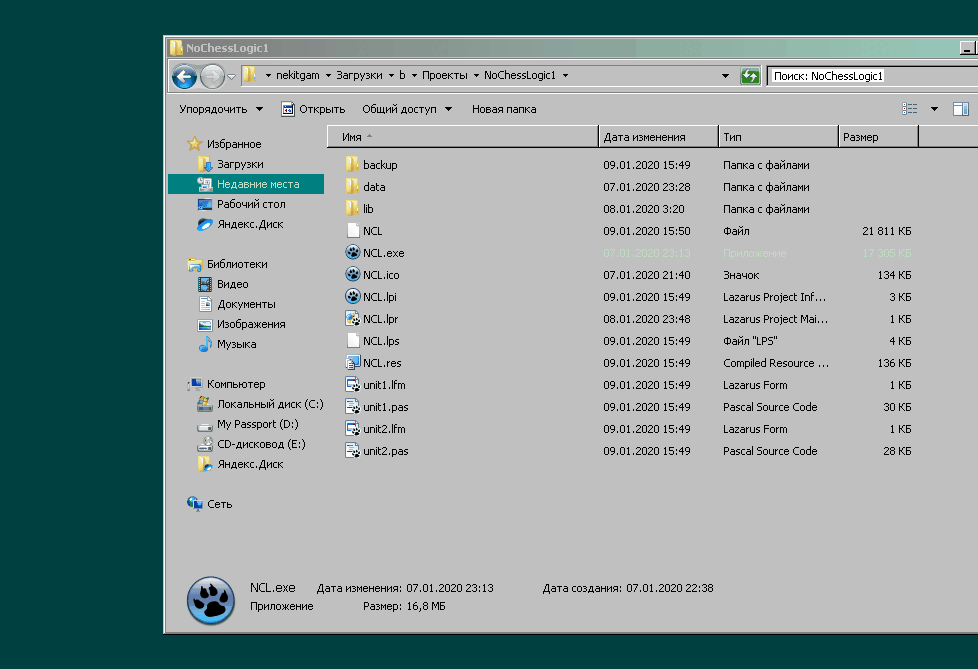Expand breadcrumb arrow after 'Проекты'

pos(476,75)
